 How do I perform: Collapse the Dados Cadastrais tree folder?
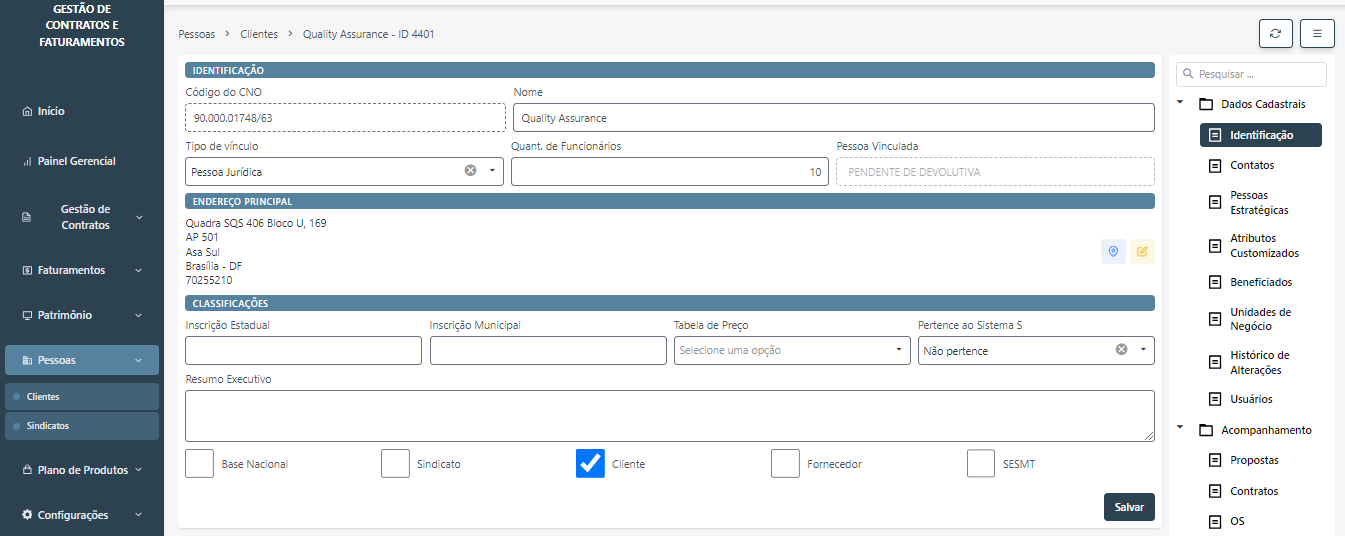[x=1180, y=103]
